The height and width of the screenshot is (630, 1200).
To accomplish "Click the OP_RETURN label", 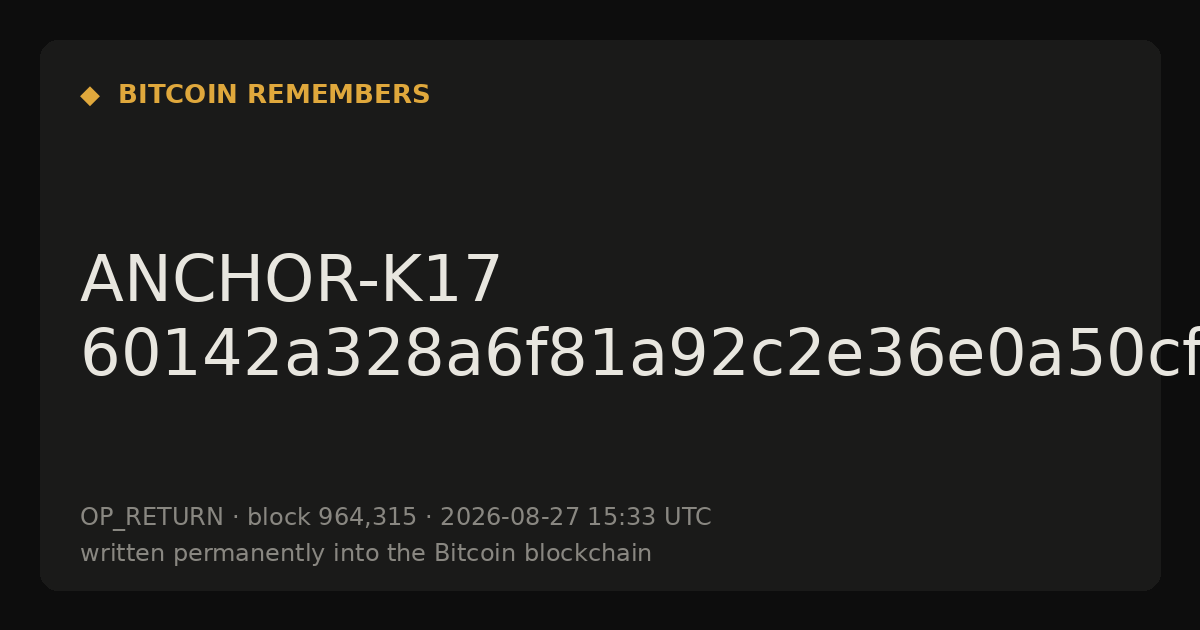I will point(152,518).
